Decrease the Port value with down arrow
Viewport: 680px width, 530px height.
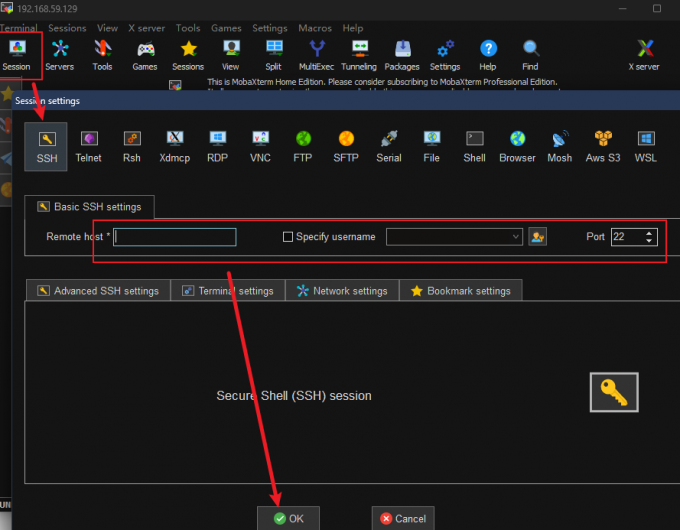(649, 241)
